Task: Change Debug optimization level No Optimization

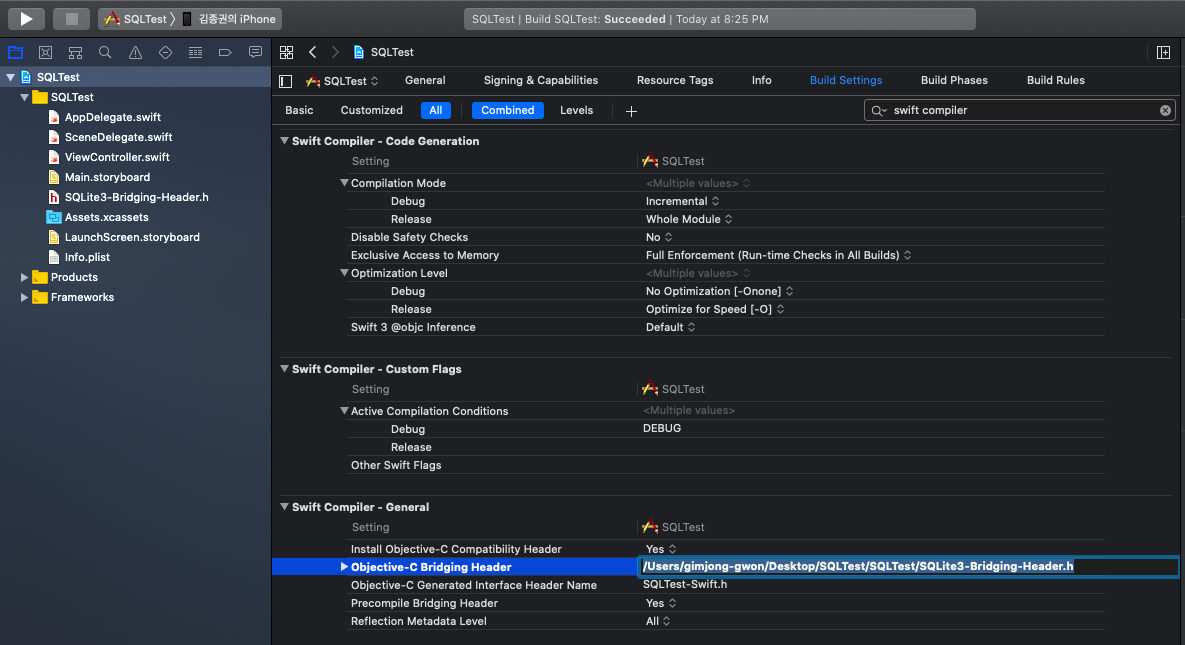Action: (x=719, y=291)
